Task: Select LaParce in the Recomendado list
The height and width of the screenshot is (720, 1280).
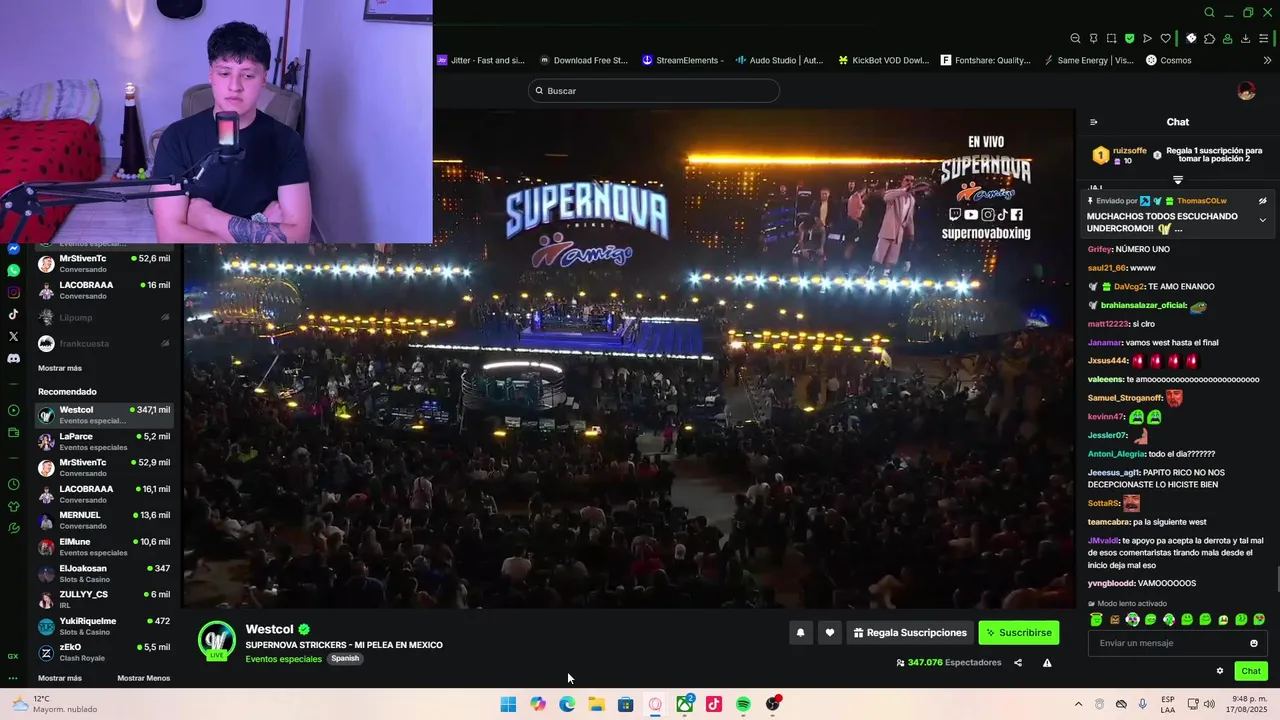Action: point(104,441)
